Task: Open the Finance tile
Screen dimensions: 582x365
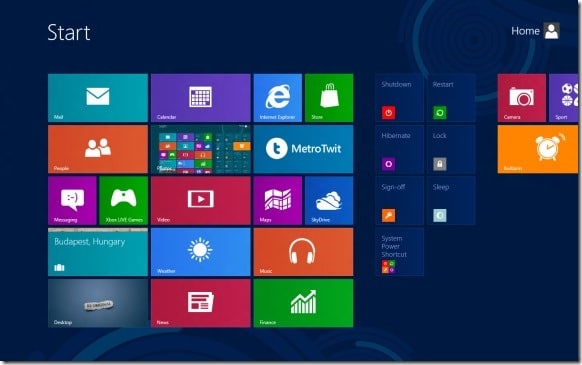Action: [x=303, y=303]
